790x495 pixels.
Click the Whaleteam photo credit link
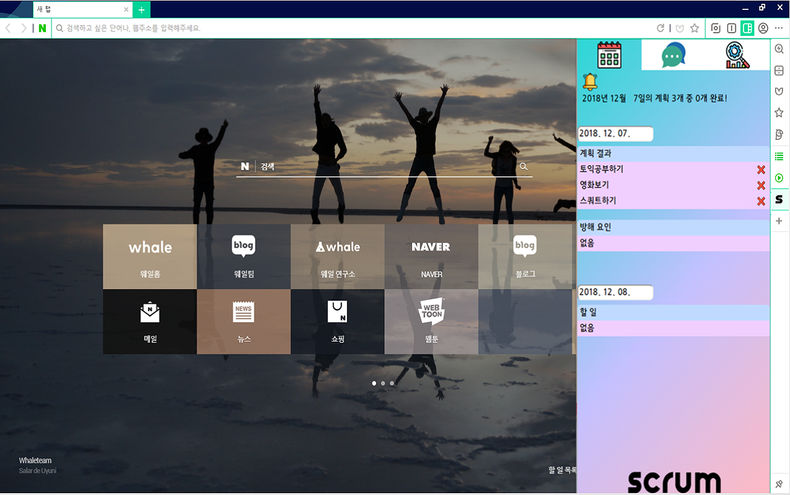click(x=35, y=460)
